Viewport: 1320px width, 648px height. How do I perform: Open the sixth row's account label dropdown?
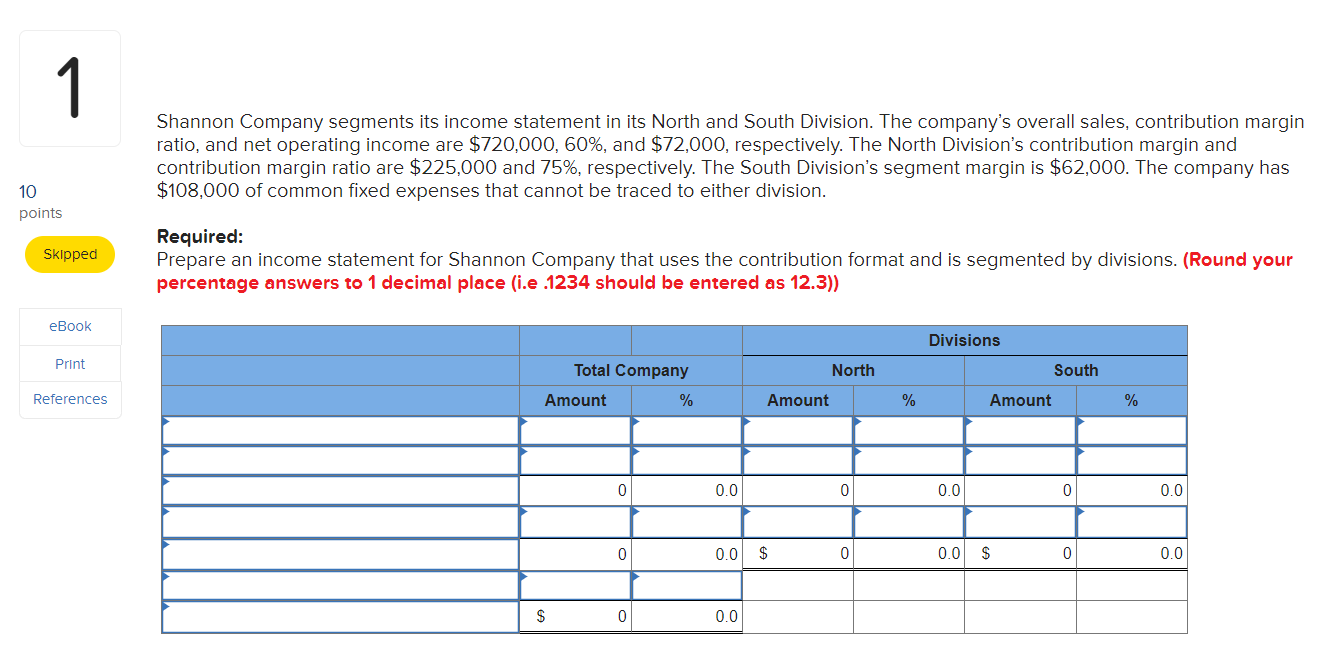click(x=341, y=585)
